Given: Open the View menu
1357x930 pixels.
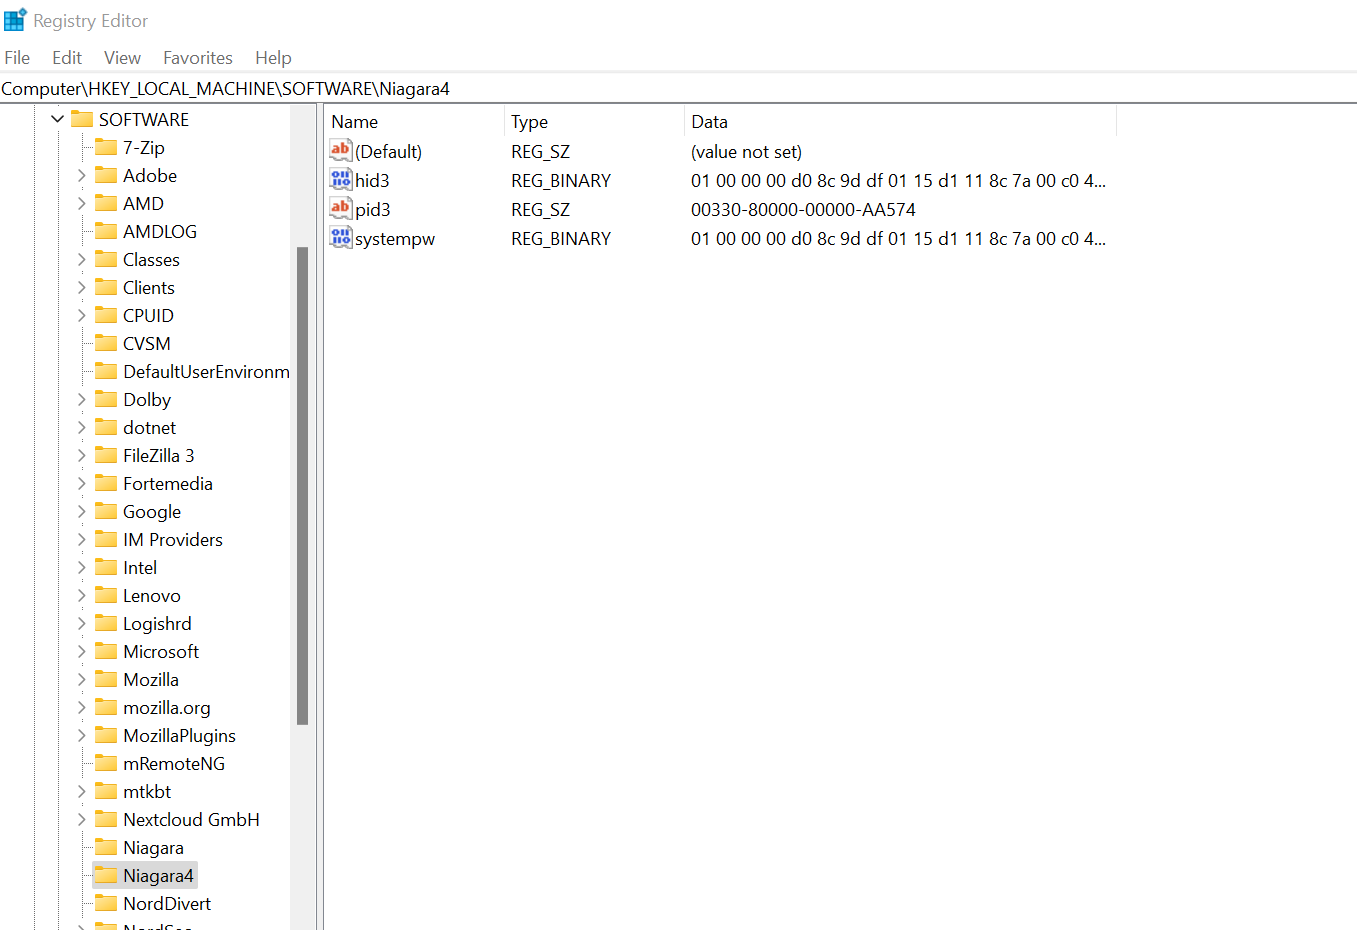Looking at the screenshot, I should 122,58.
